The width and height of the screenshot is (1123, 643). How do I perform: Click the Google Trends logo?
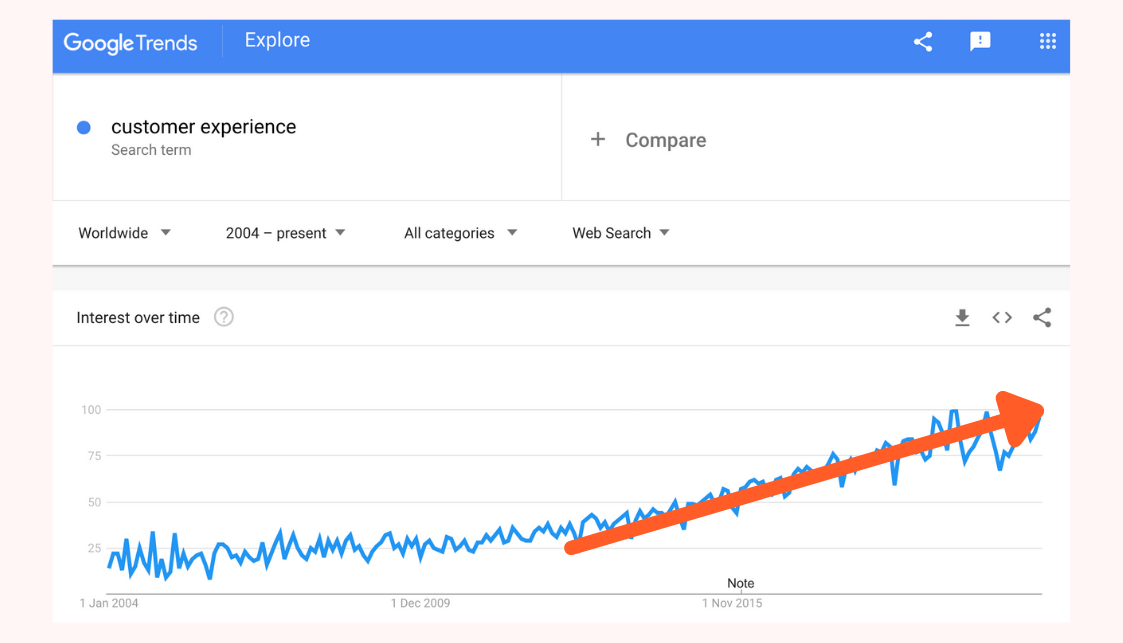click(x=130, y=43)
